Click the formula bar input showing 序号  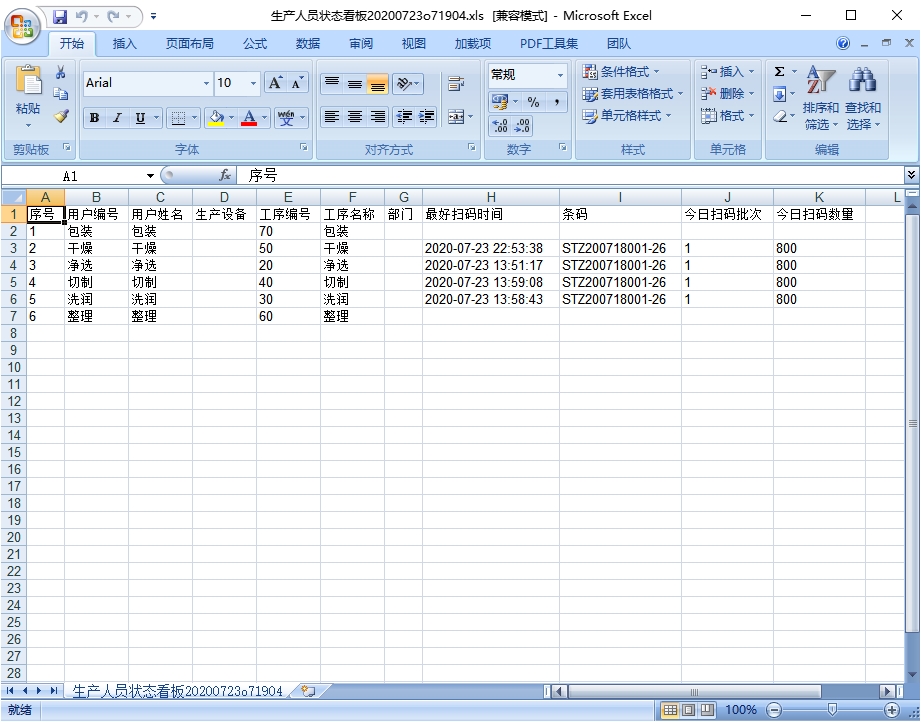pos(570,175)
